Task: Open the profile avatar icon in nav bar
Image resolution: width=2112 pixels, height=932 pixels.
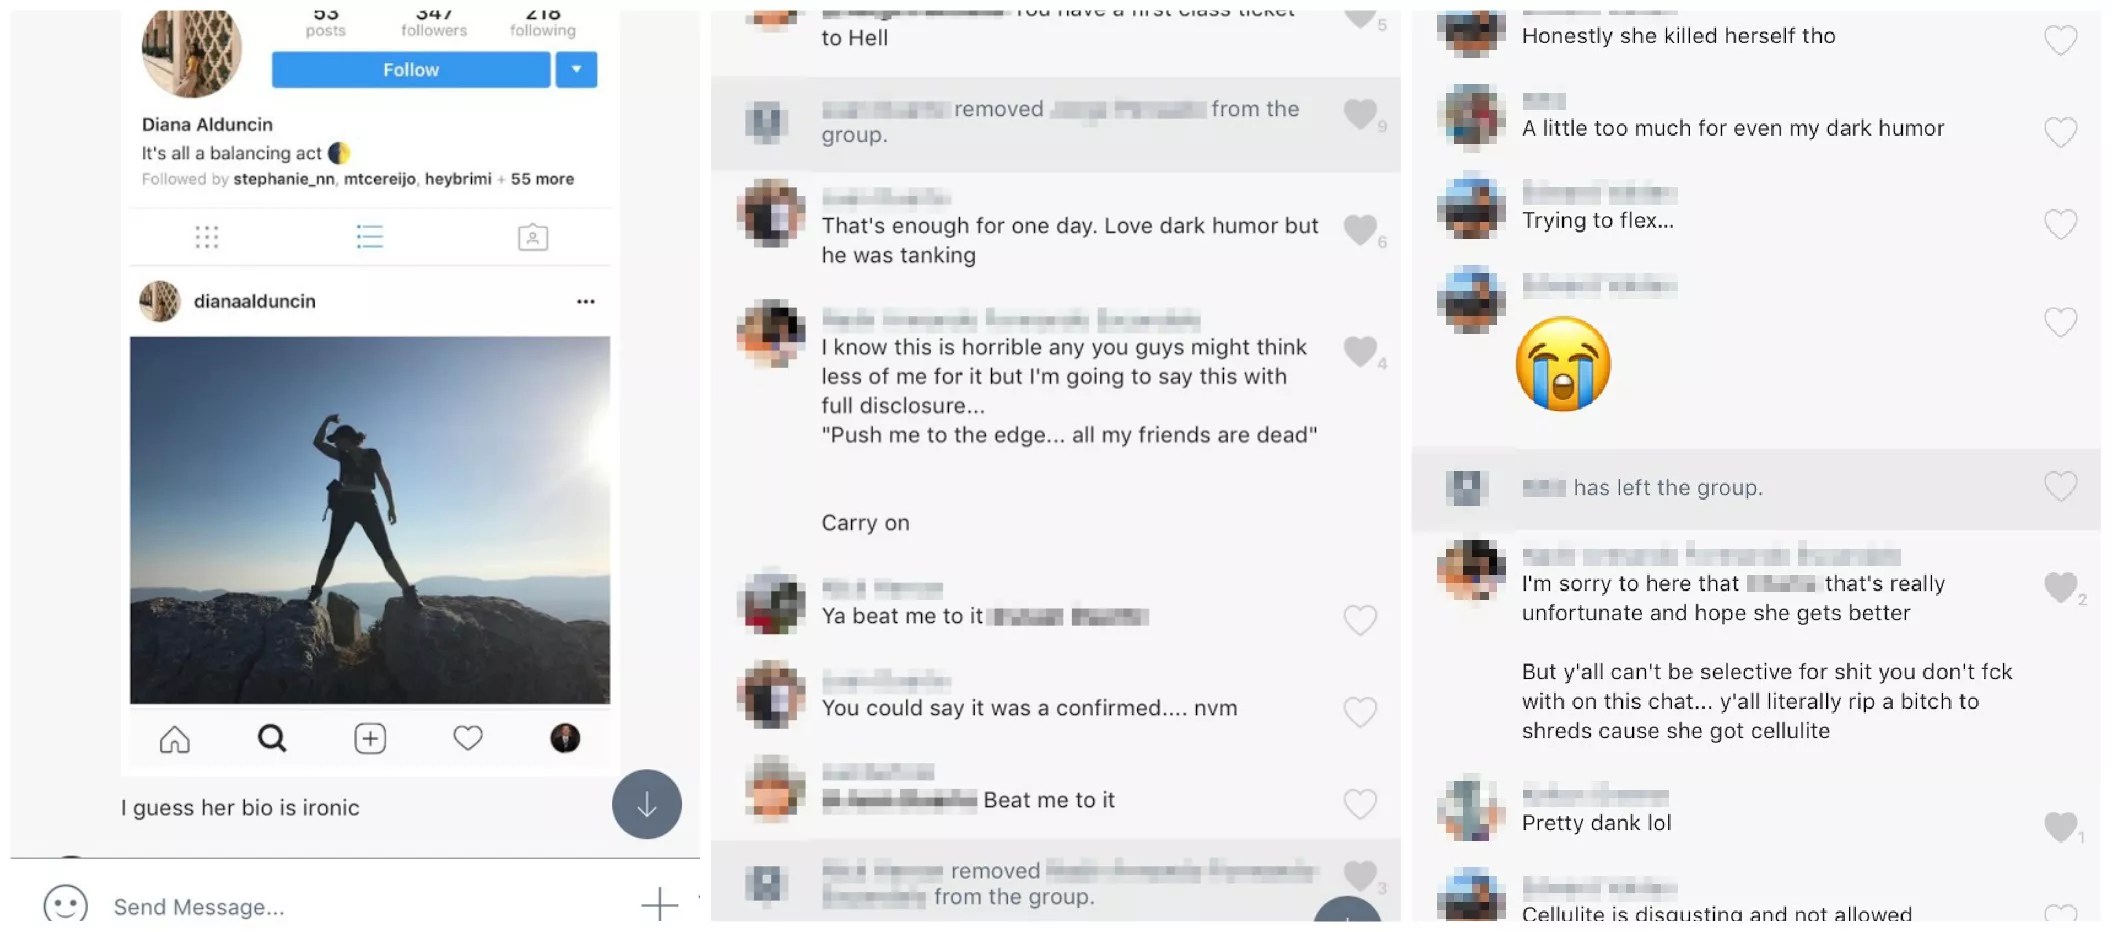Action: click(x=565, y=738)
